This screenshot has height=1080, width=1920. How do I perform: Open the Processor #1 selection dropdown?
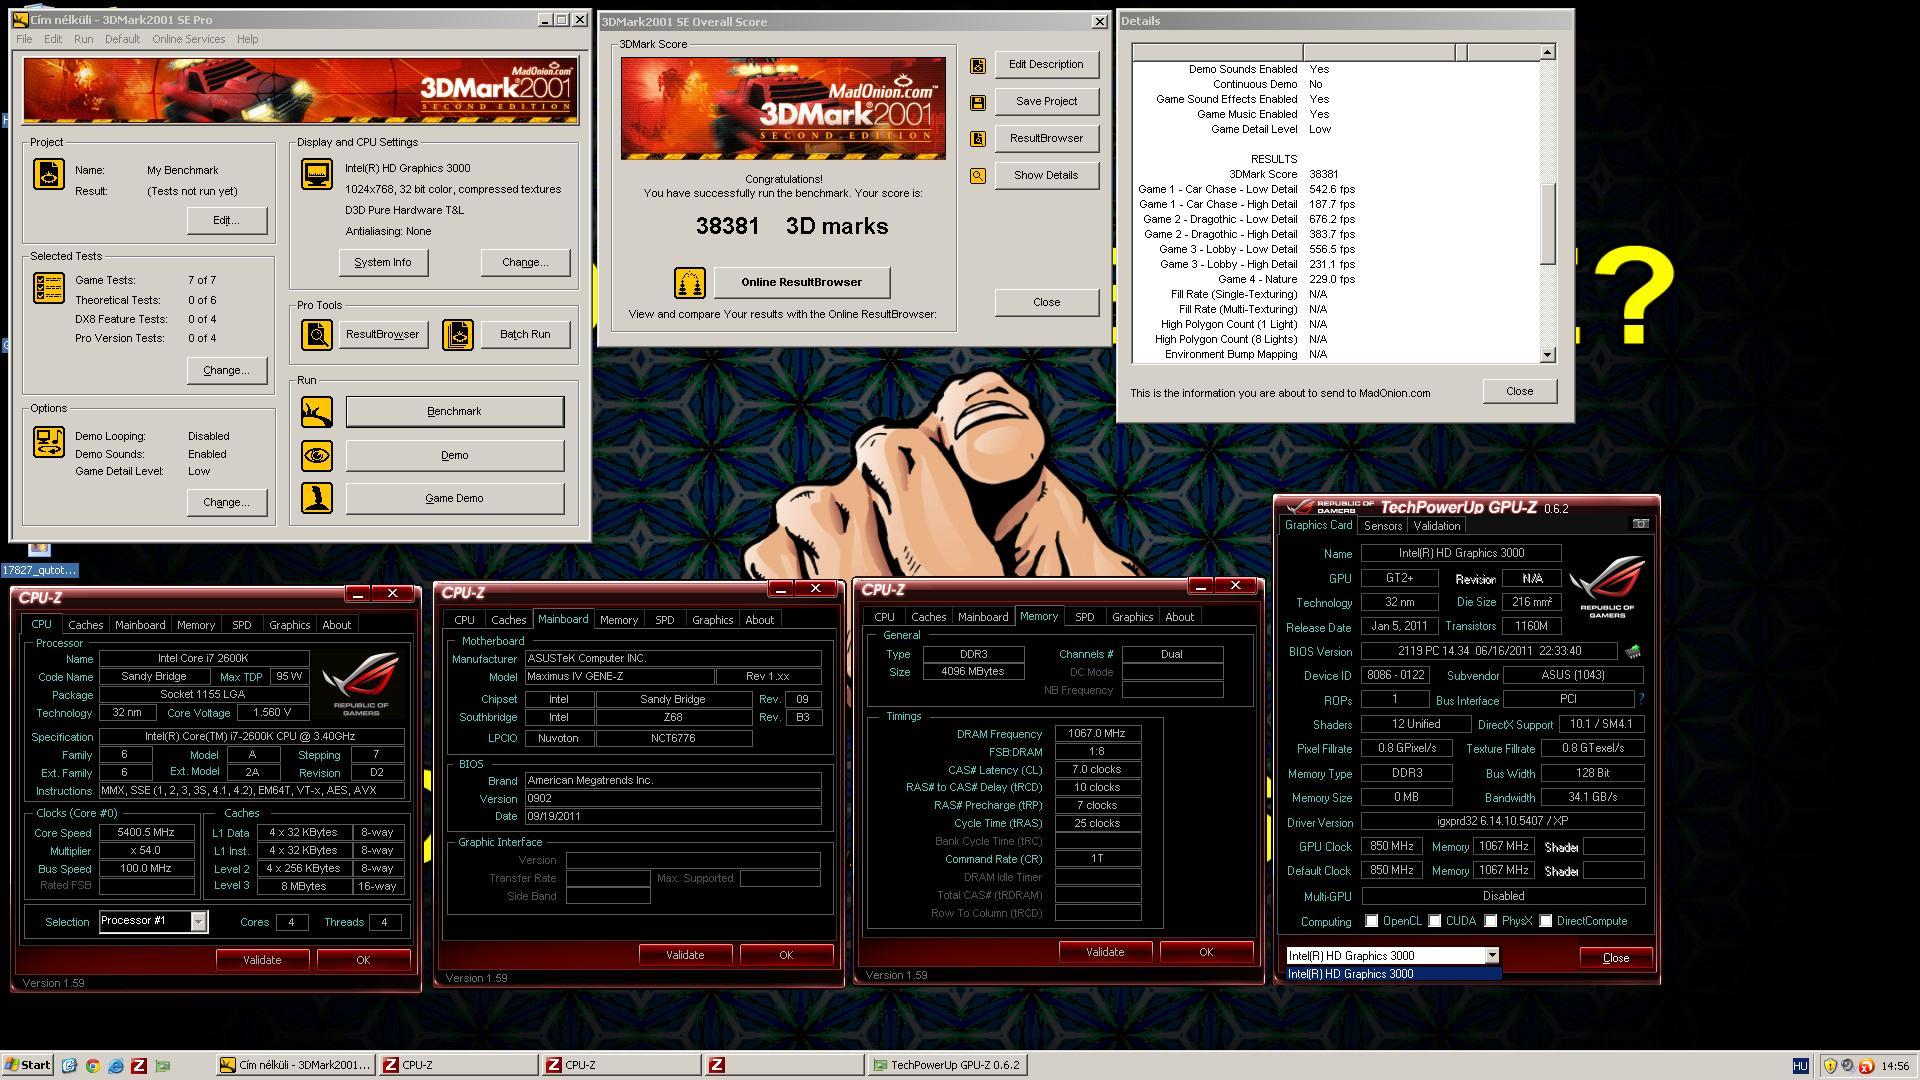[198, 922]
